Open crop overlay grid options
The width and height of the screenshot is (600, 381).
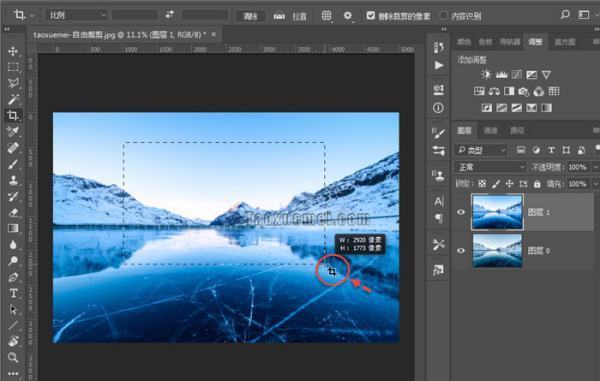pos(326,16)
